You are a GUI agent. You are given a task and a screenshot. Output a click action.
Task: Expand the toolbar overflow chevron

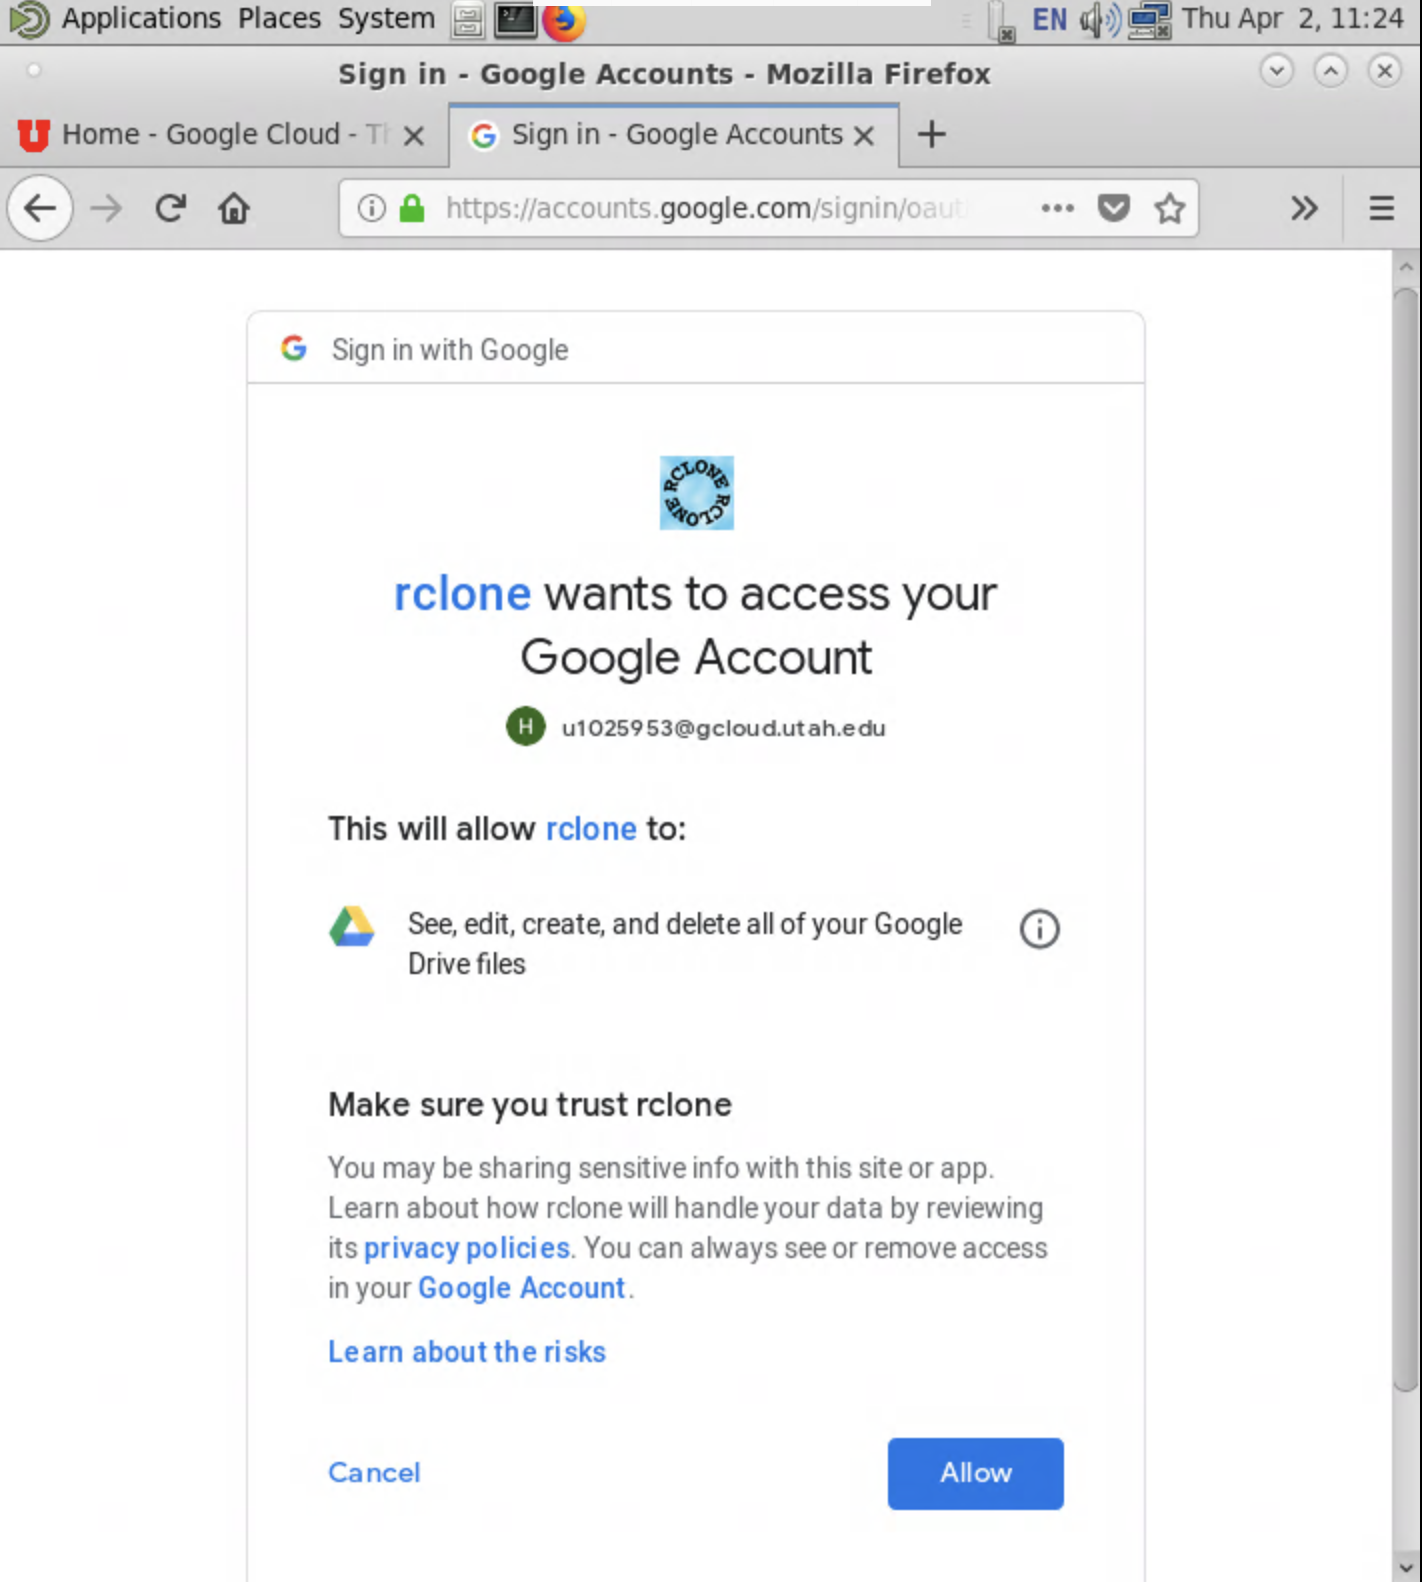click(1304, 208)
